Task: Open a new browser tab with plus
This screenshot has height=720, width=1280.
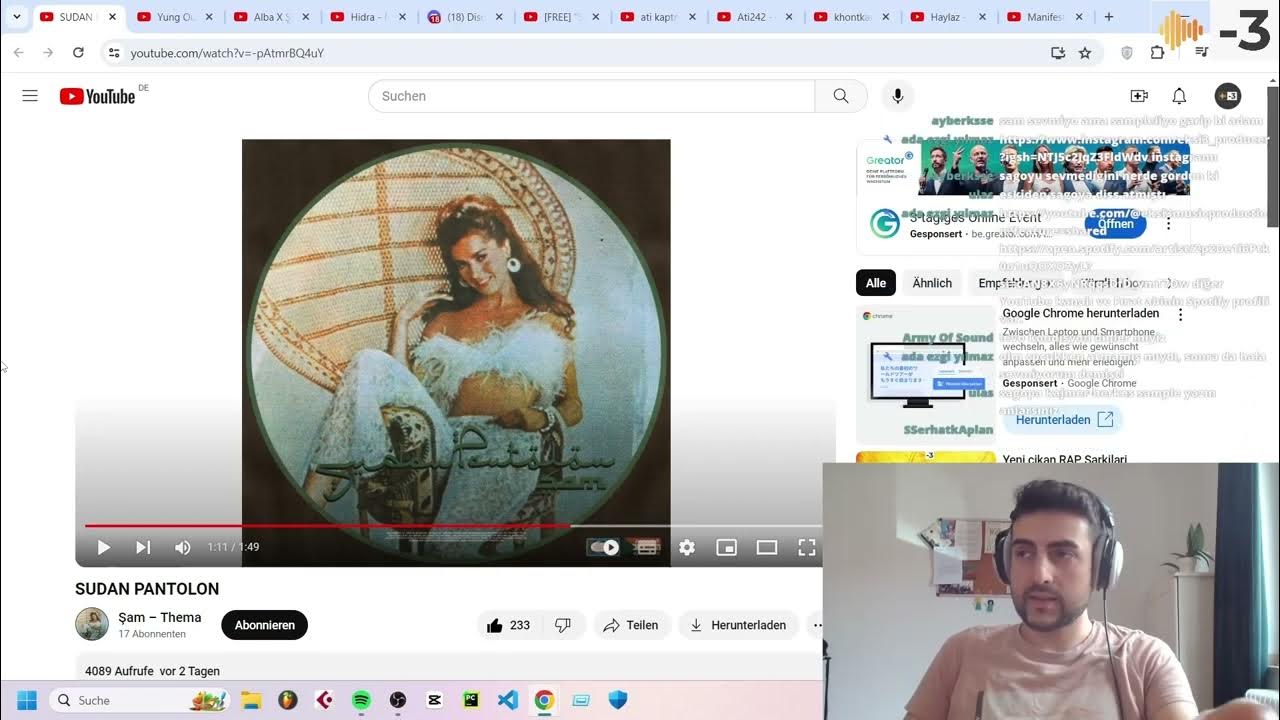Action: pyautogui.click(x=1108, y=17)
